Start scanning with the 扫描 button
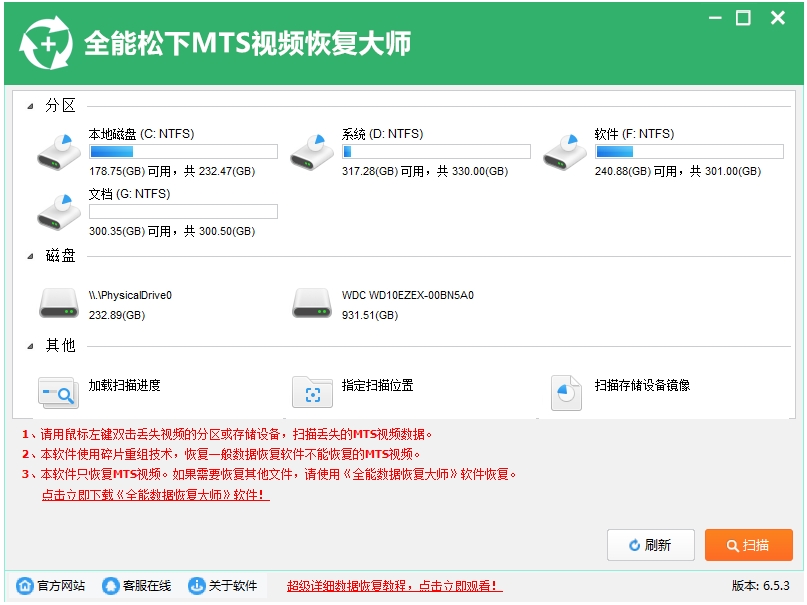The width and height of the screenshot is (807, 605). [748, 545]
